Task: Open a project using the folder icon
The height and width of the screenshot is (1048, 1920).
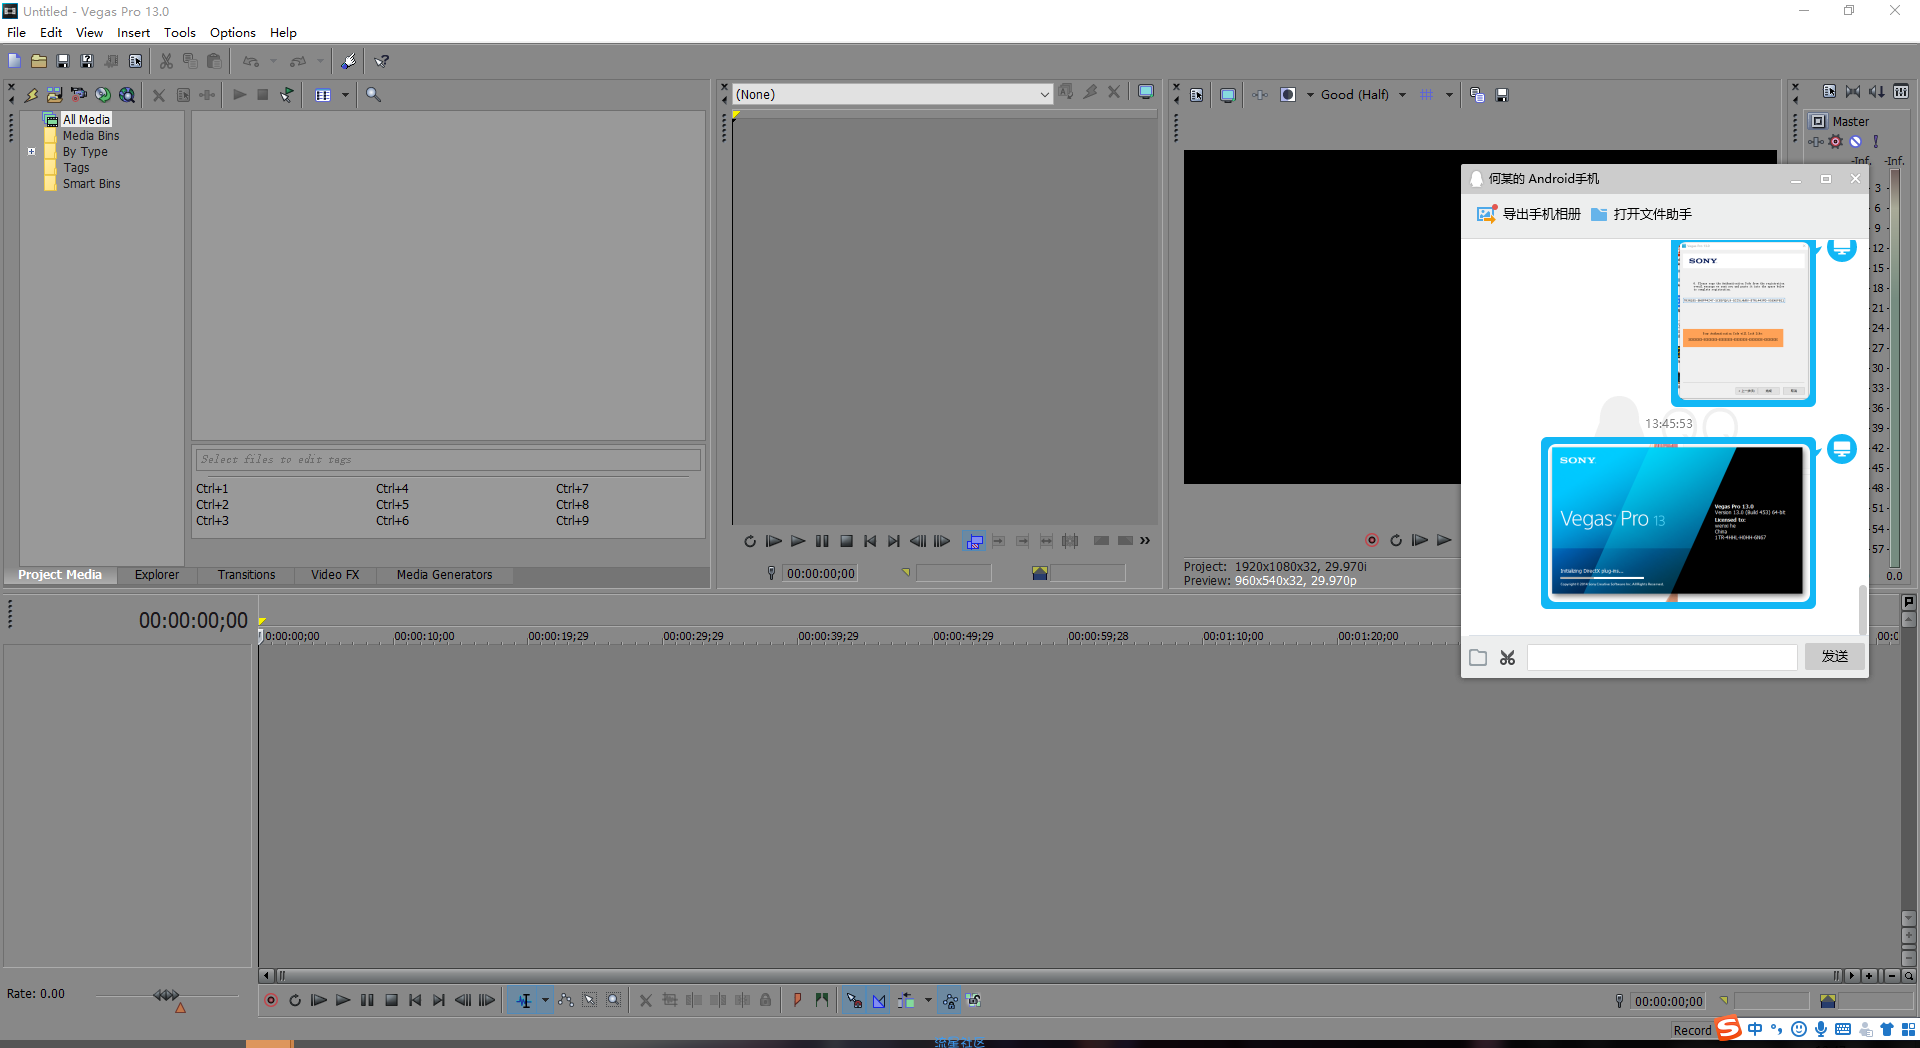Action: pos(39,61)
